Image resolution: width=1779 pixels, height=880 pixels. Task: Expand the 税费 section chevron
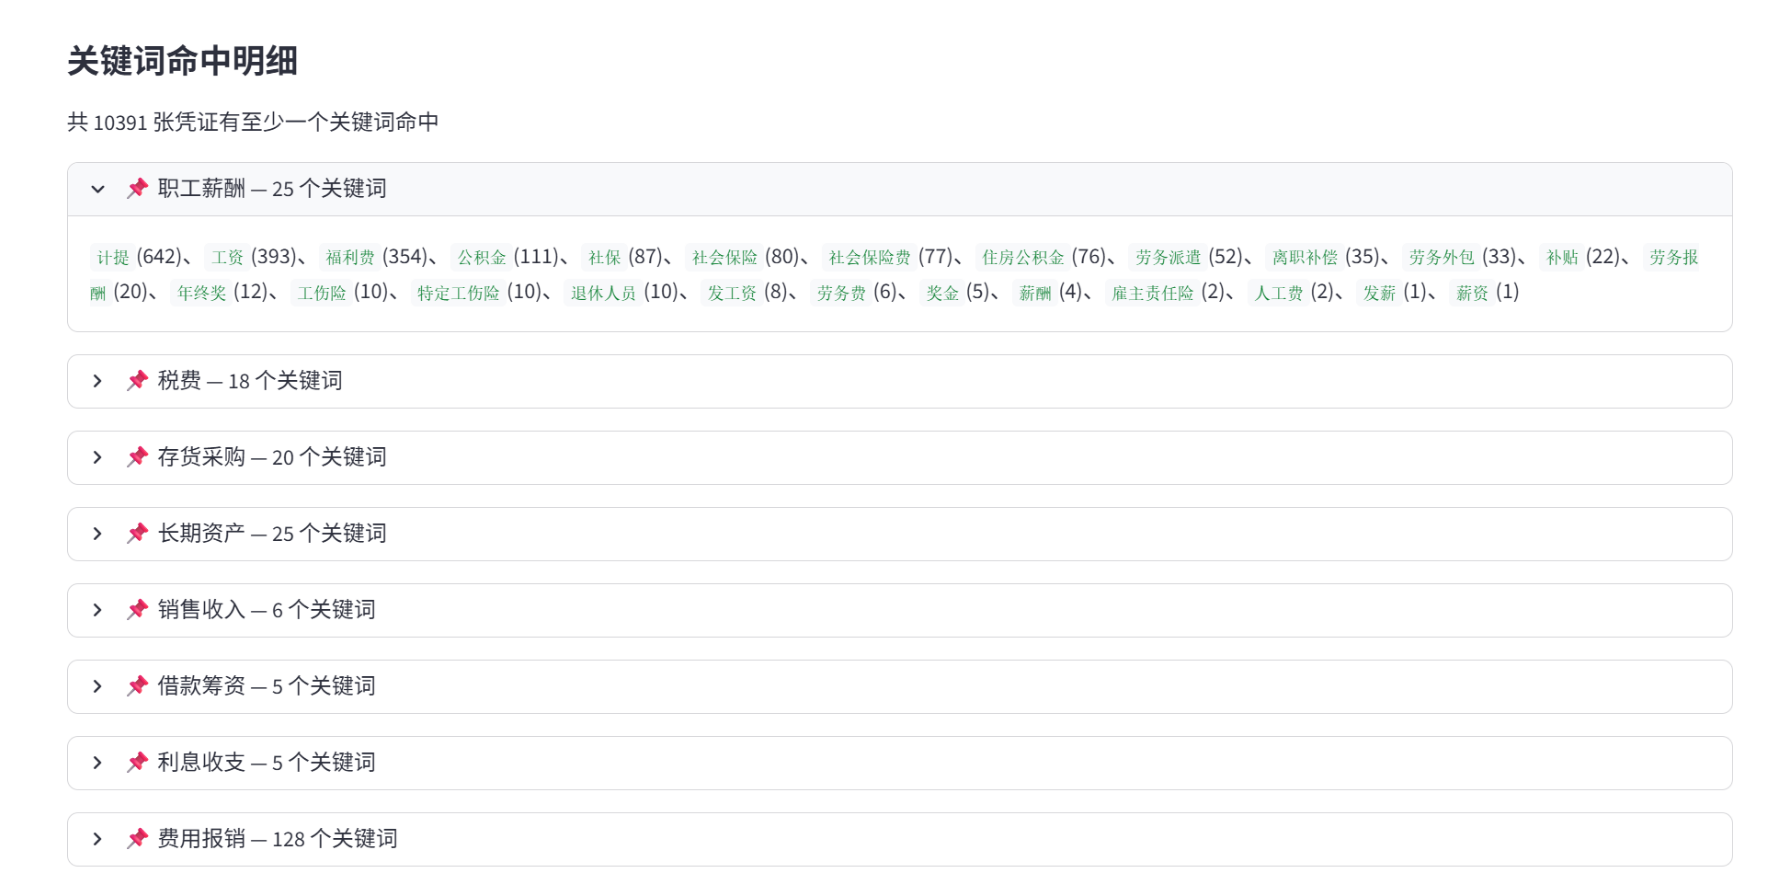pyautogui.click(x=97, y=381)
